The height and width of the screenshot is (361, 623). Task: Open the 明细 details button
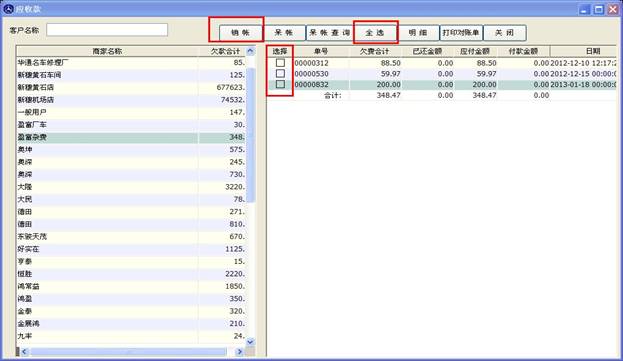point(418,33)
